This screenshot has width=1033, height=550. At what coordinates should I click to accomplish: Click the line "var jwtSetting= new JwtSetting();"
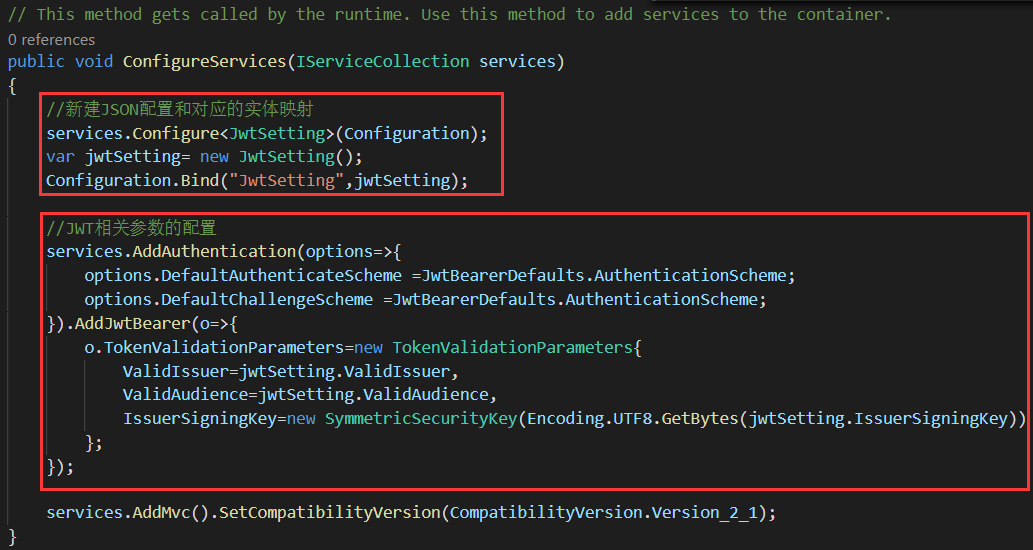point(204,157)
